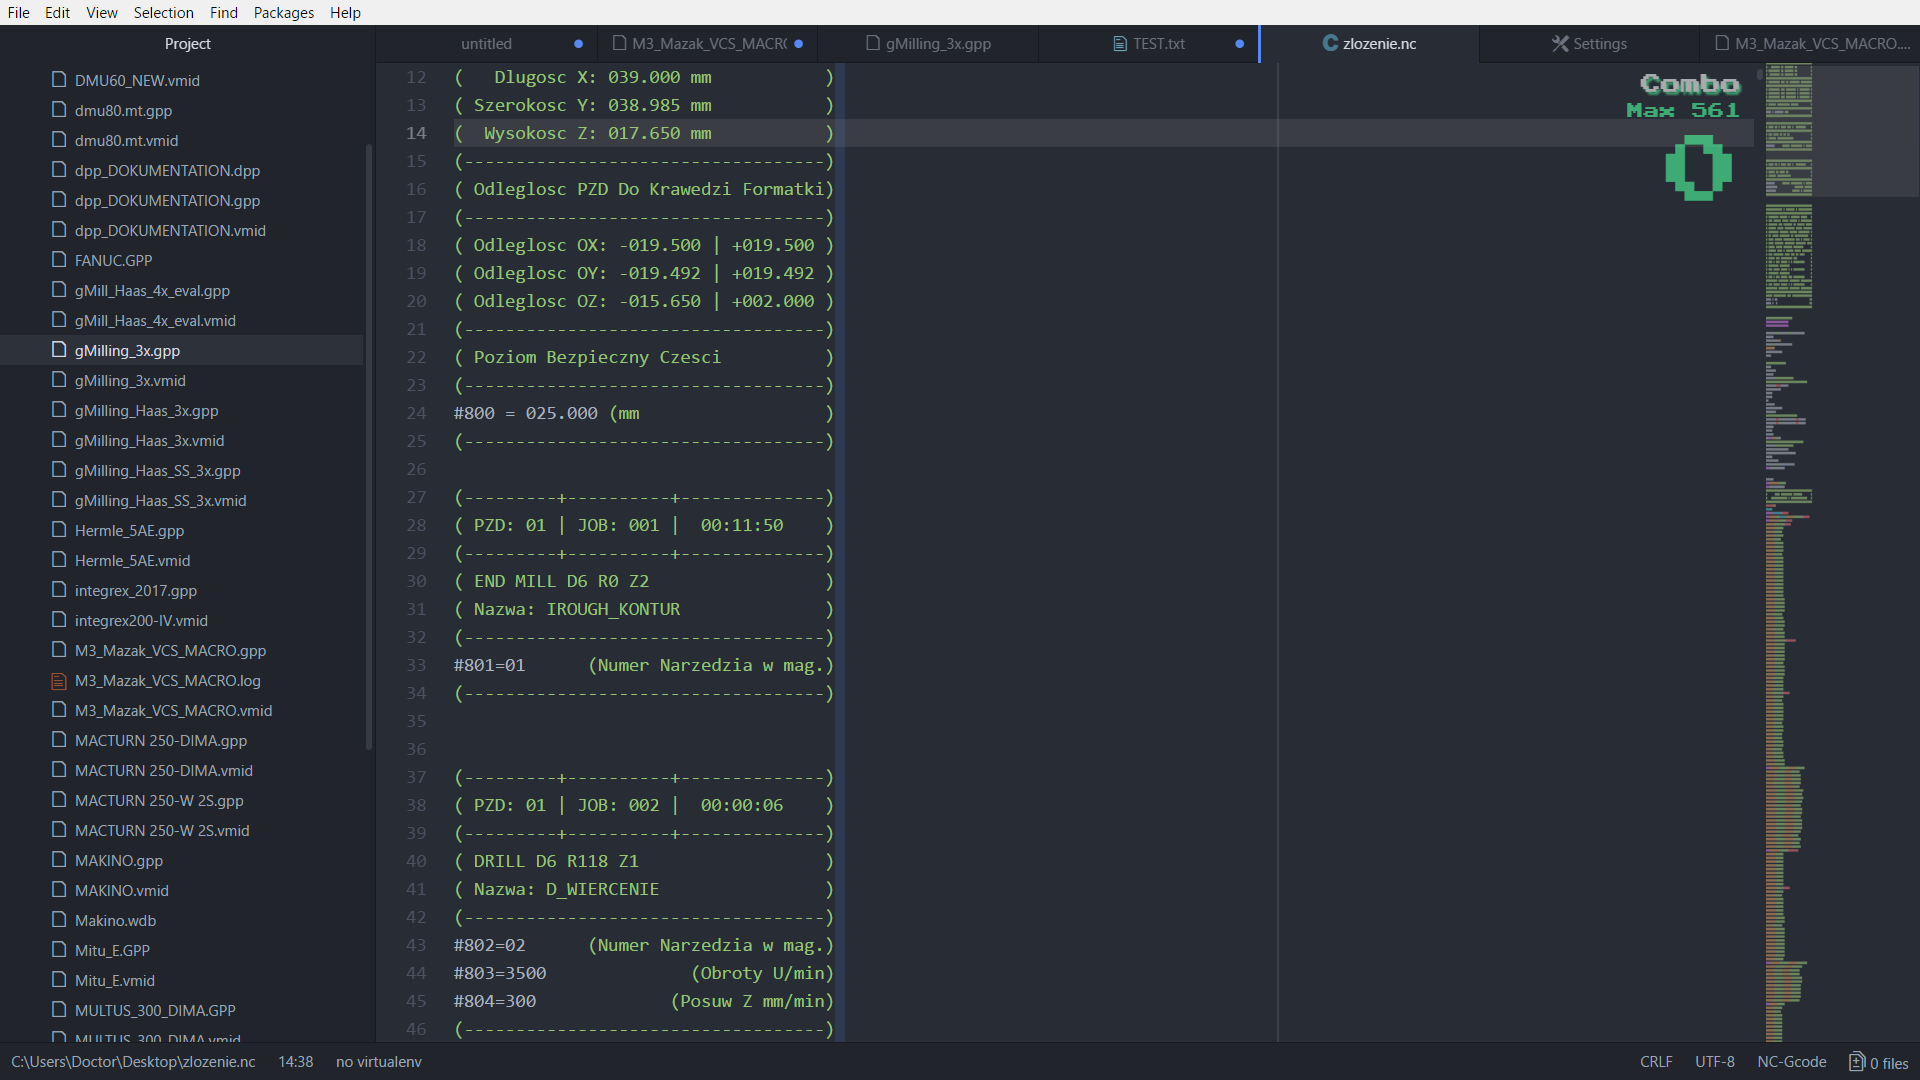Select the M3_Mazak_VCS_MACRO.log file icon
Image resolution: width=1920 pixels, height=1080 pixels.
(x=59, y=680)
